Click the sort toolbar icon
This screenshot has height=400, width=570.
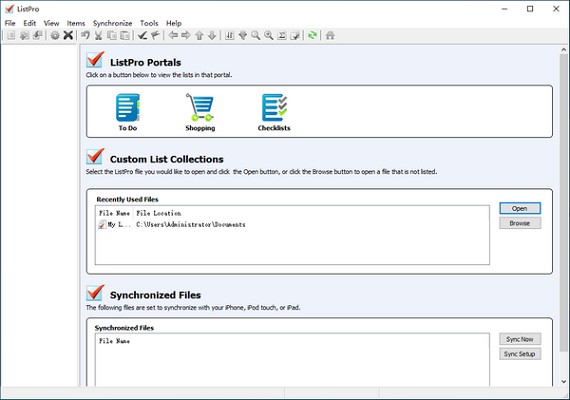tap(229, 35)
